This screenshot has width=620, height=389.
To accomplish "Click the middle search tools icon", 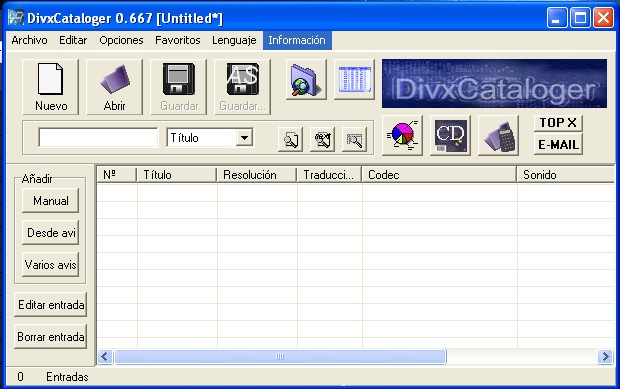I will click(322, 139).
